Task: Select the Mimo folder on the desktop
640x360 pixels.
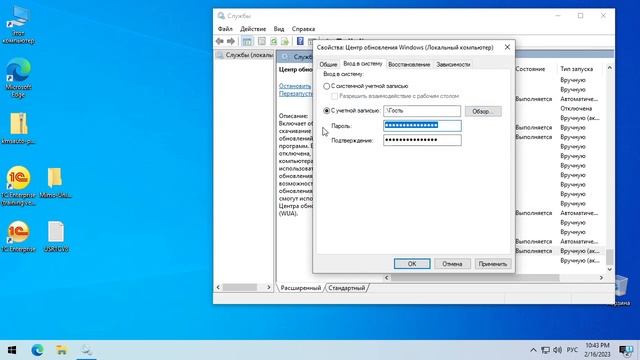Action: coord(56,183)
